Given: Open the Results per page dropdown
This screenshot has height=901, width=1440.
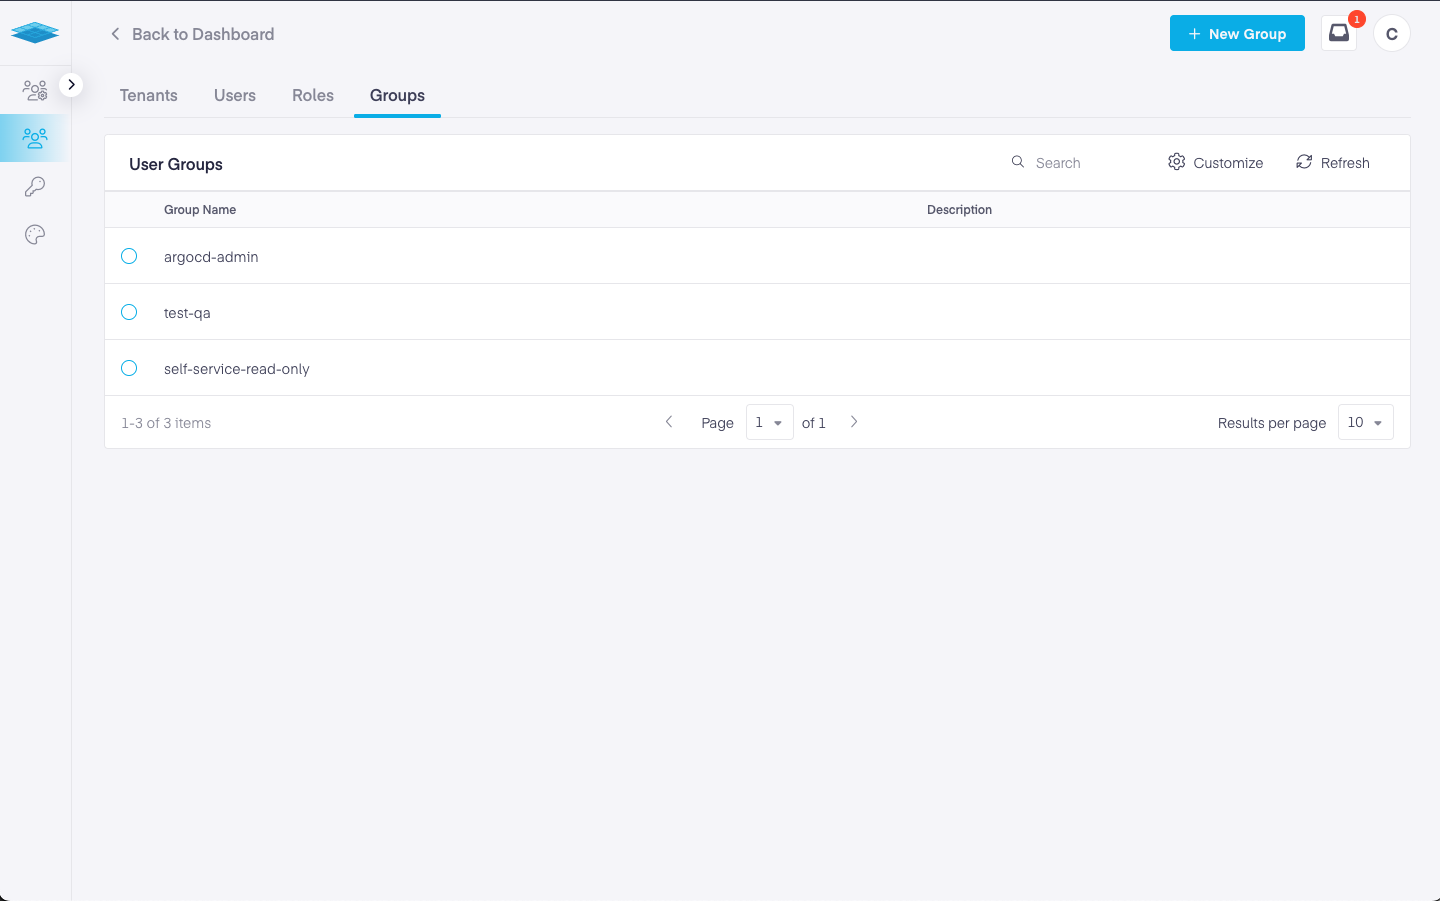Looking at the screenshot, I should point(1365,422).
